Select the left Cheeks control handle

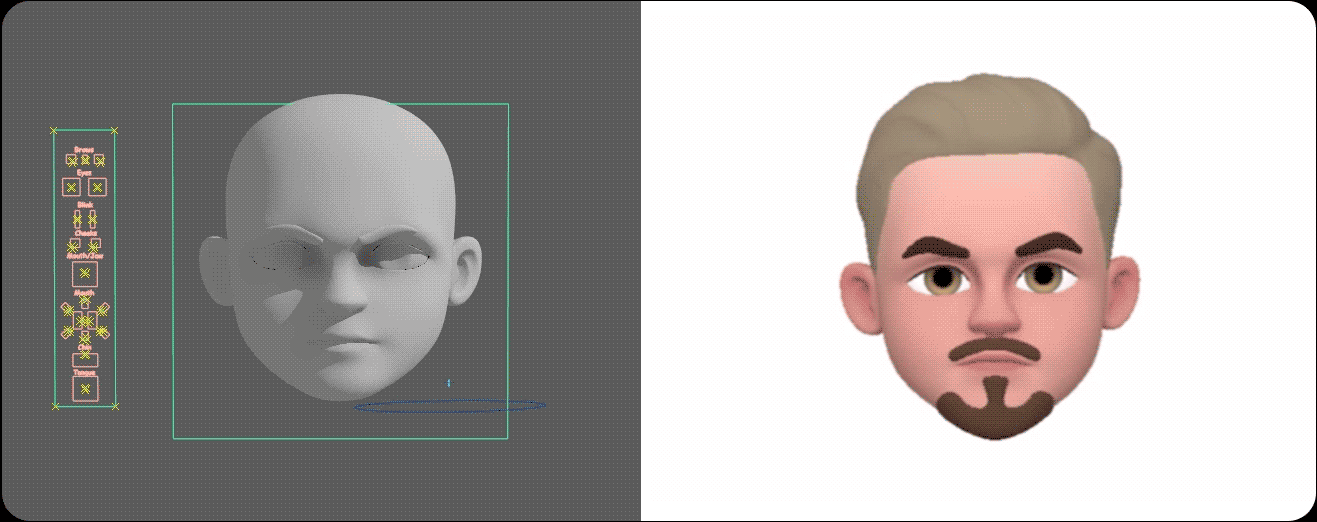click(74, 244)
